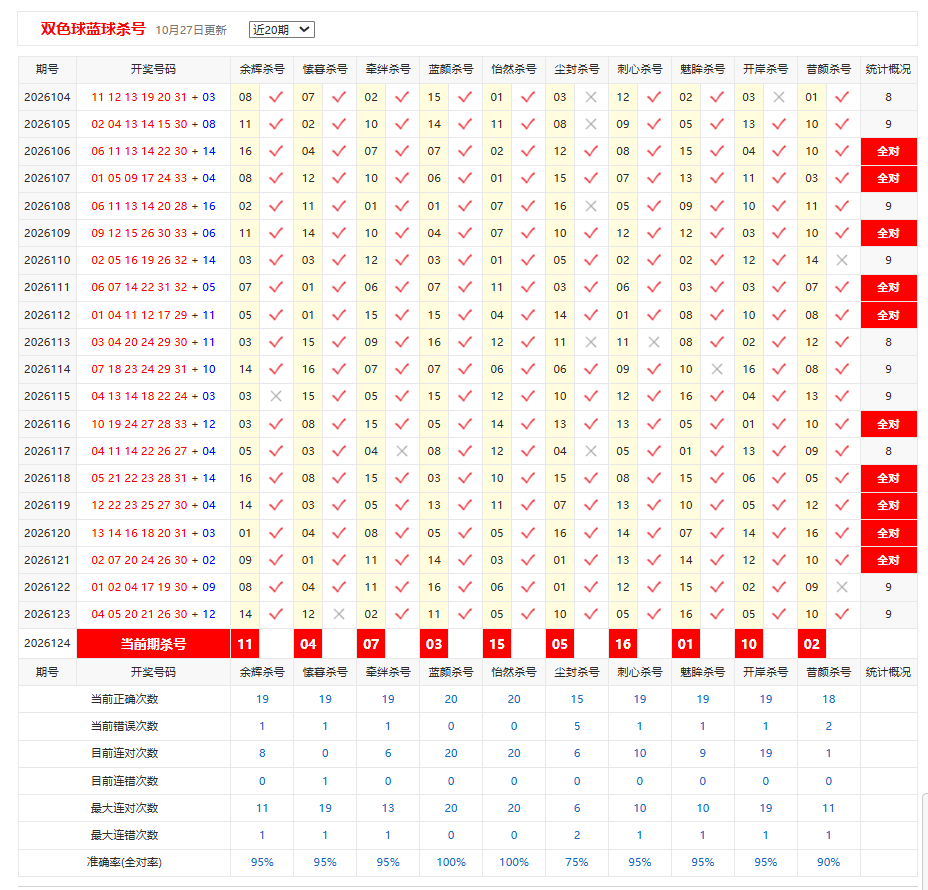Viewport: 928px width, 890px height.
Task: Click the period number 2026124
Action: pyautogui.click(x=47, y=643)
